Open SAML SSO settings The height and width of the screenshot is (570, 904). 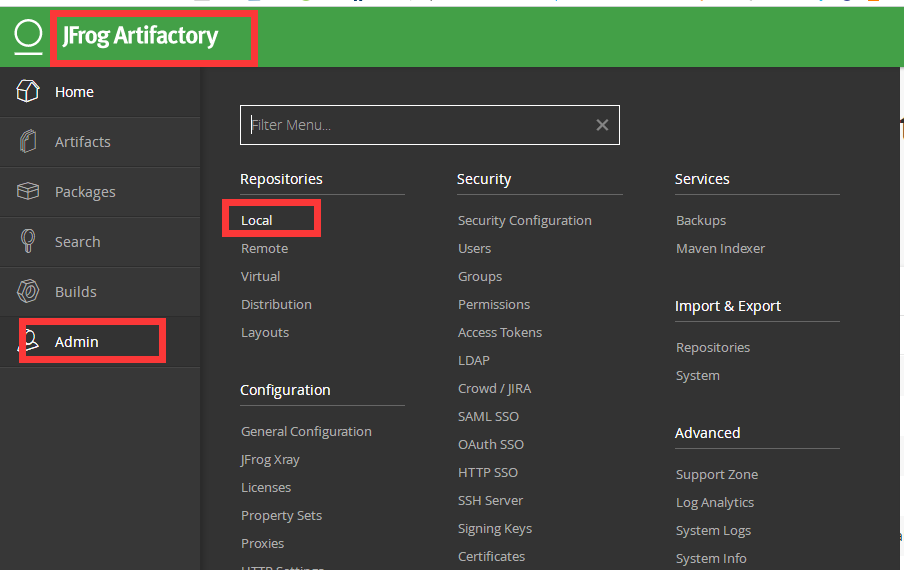point(488,416)
